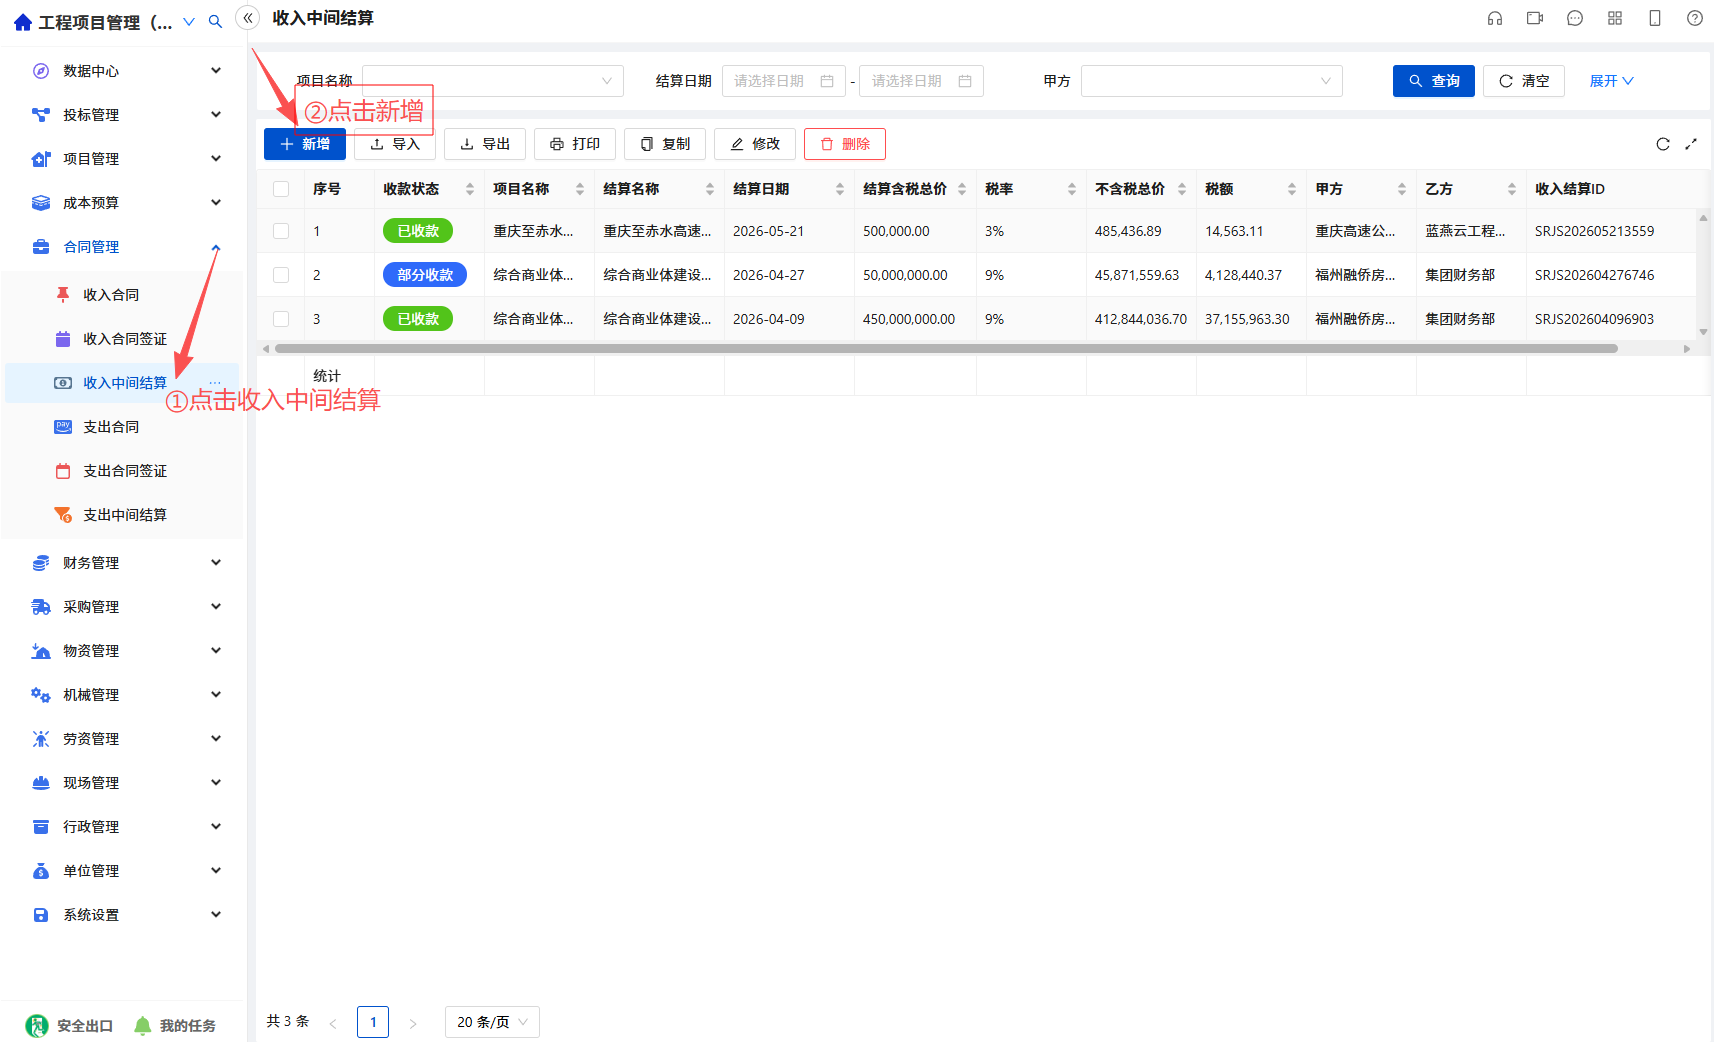Open the 项目名称 dropdown filter
The image size is (1714, 1042).
493,81
